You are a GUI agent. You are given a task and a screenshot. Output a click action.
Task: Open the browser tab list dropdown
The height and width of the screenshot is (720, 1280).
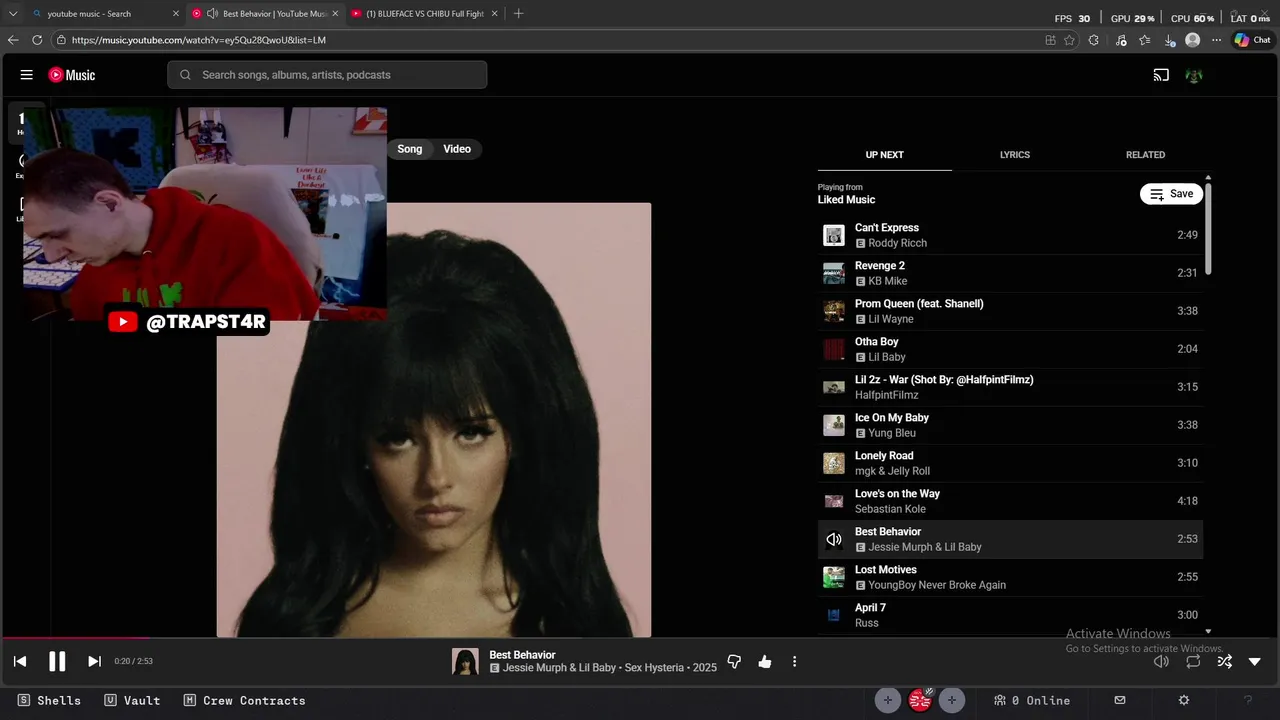point(13,14)
